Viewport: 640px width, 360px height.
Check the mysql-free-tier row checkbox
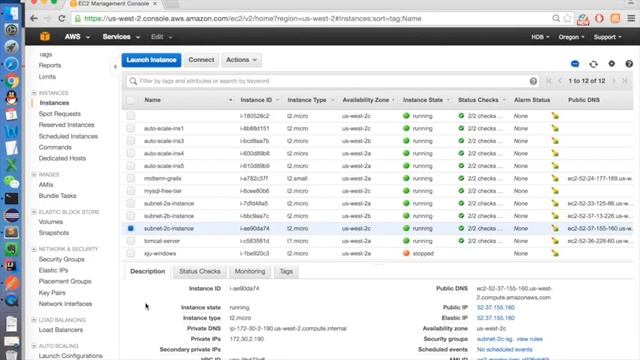[131, 191]
